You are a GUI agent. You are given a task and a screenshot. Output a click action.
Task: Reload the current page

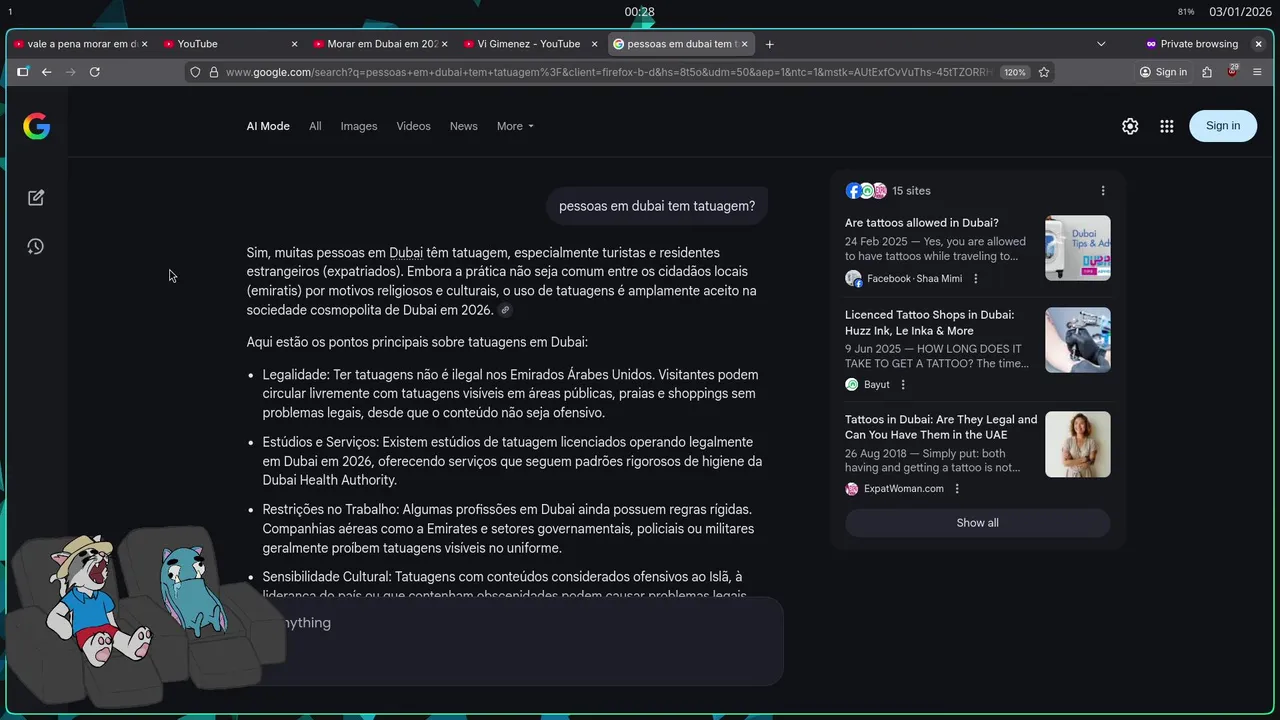(95, 72)
